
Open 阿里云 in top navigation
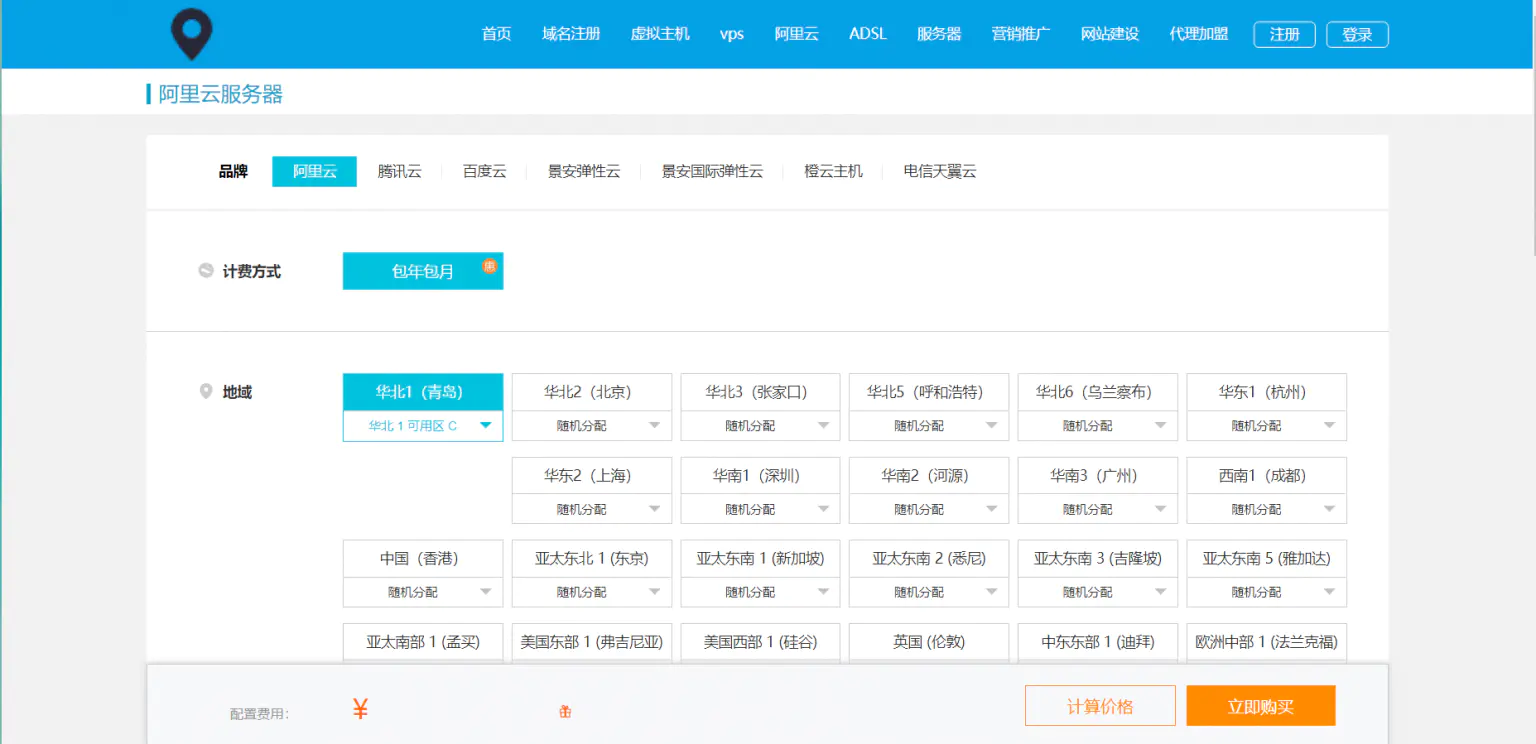pos(797,34)
